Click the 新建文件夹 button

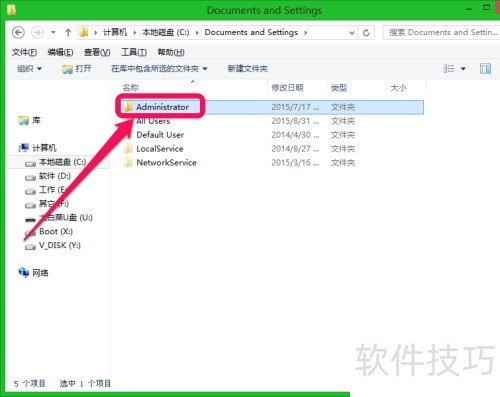coord(247,69)
